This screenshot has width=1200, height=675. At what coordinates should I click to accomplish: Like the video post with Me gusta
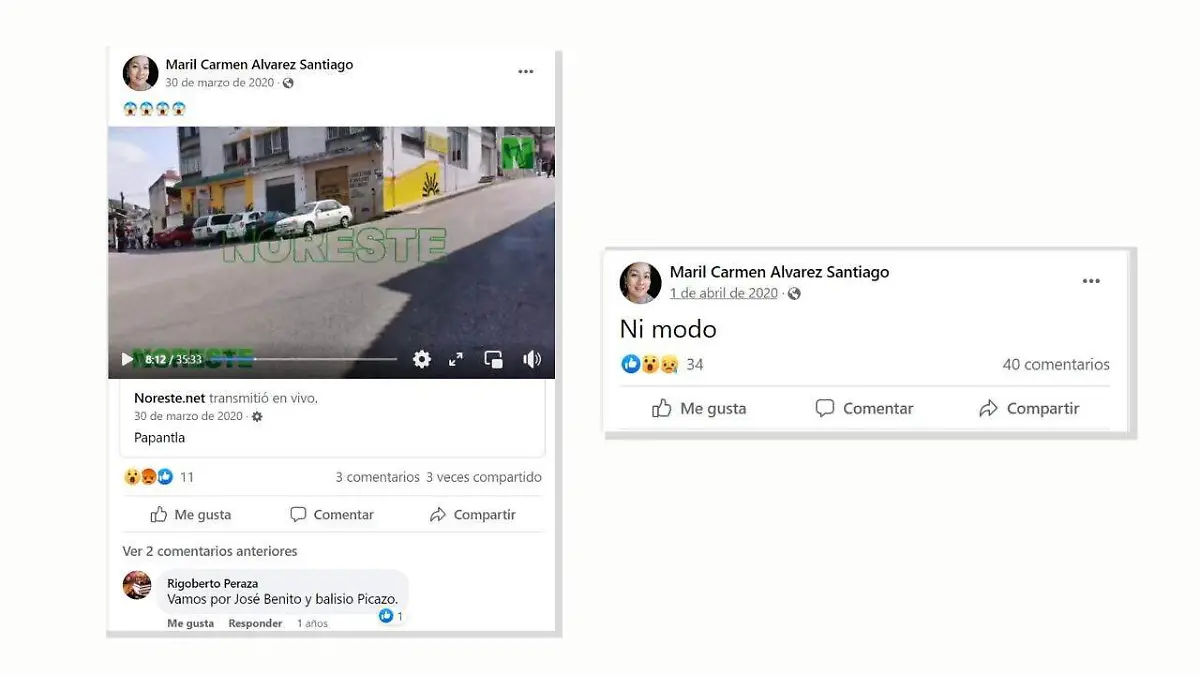[191, 515]
